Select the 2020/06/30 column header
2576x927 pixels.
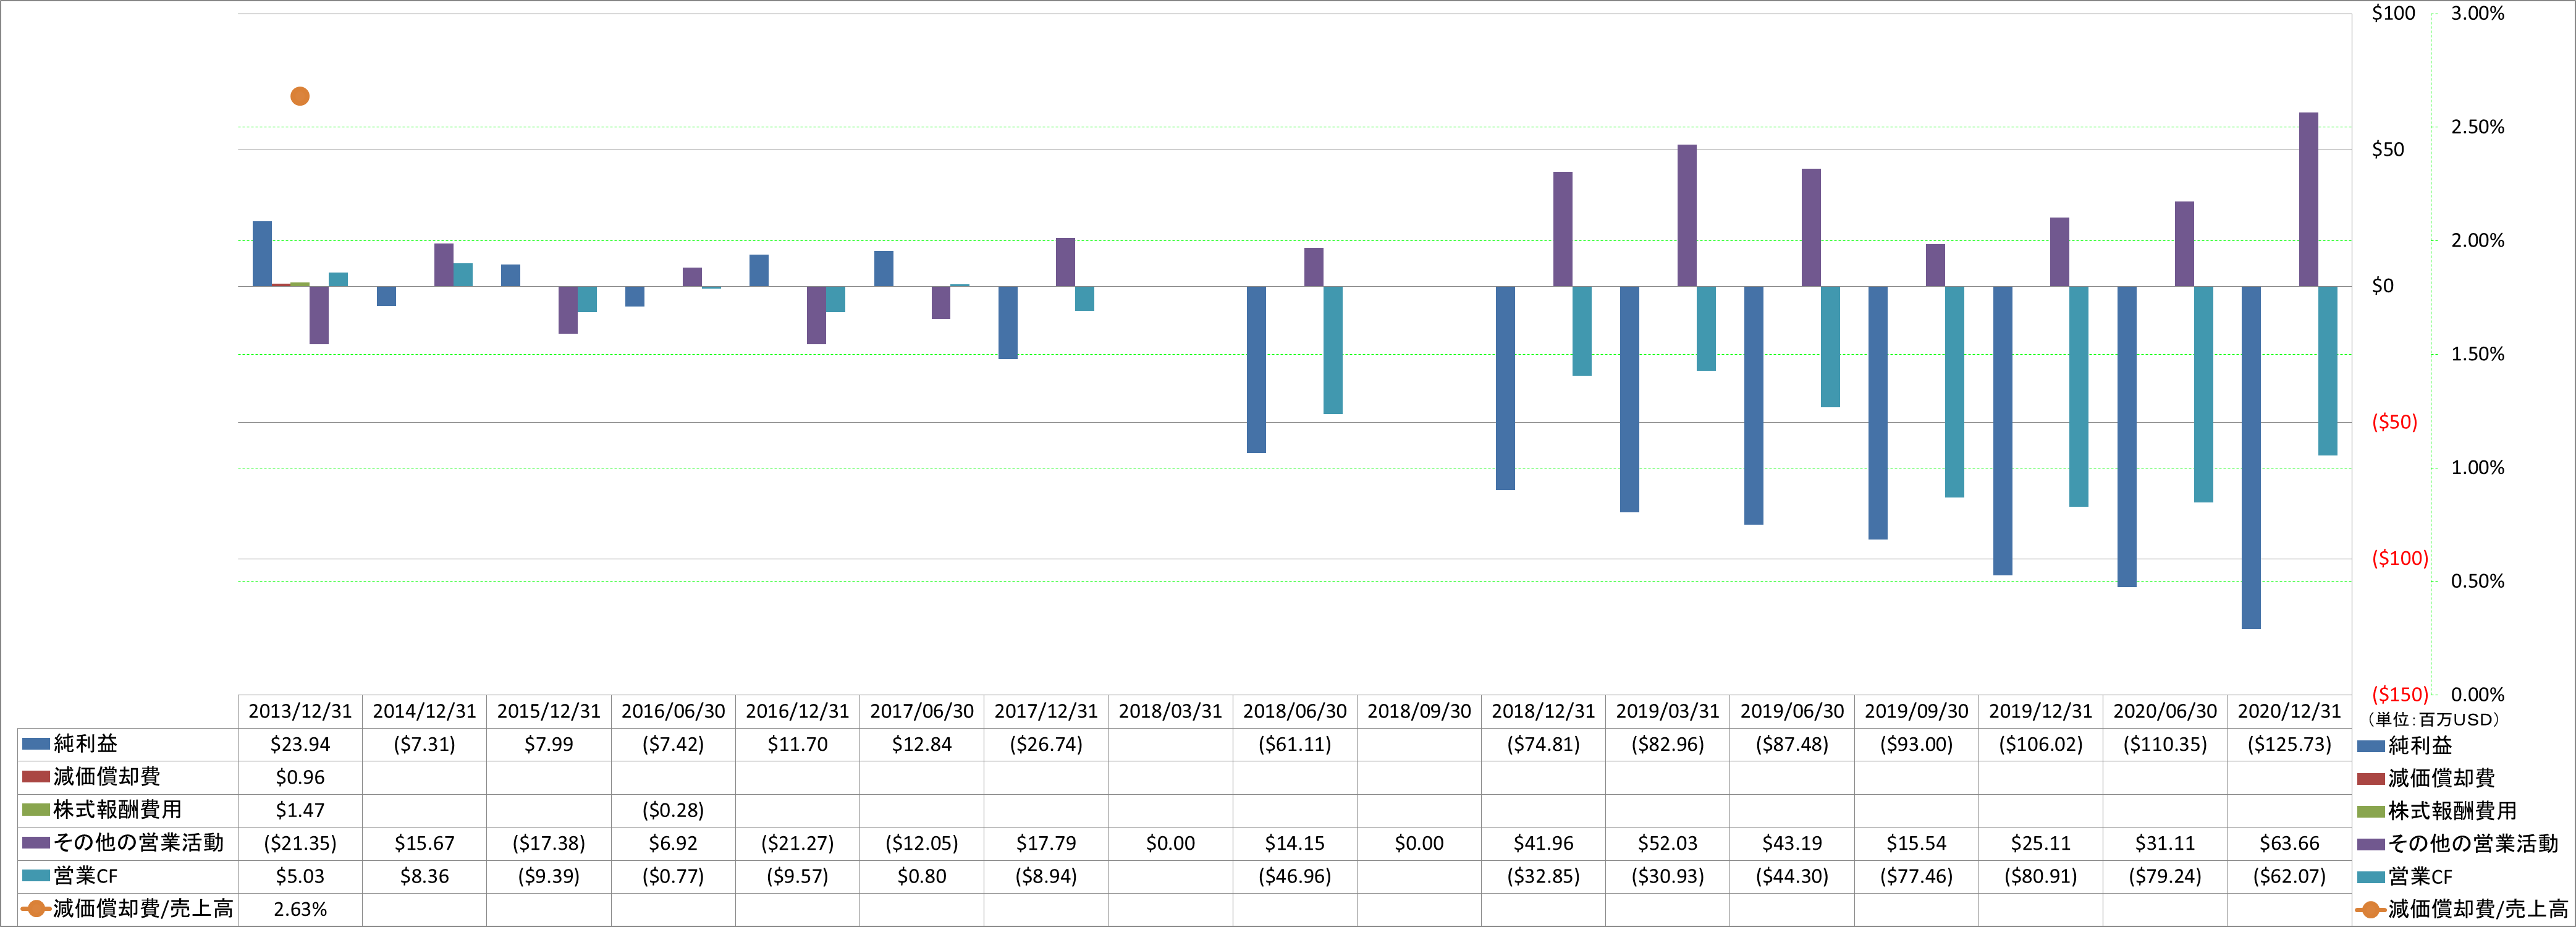[x=2165, y=711]
